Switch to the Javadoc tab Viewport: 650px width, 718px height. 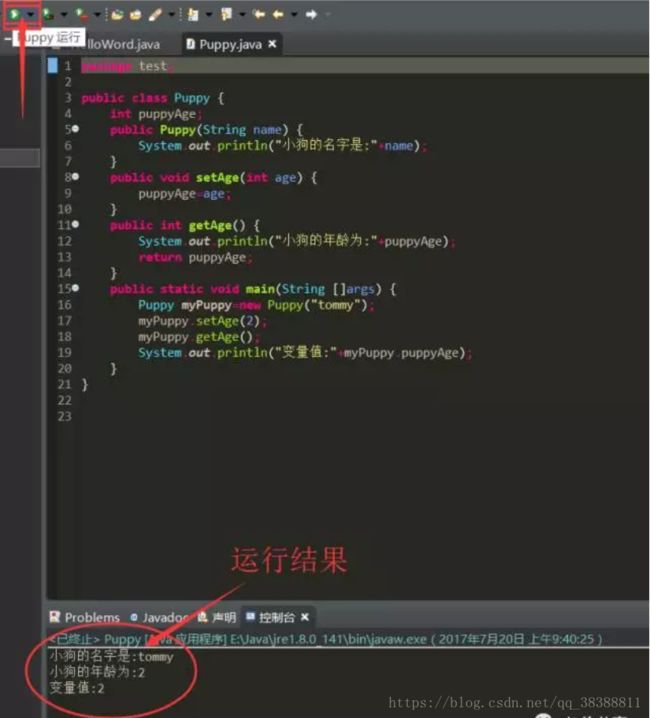click(160, 618)
